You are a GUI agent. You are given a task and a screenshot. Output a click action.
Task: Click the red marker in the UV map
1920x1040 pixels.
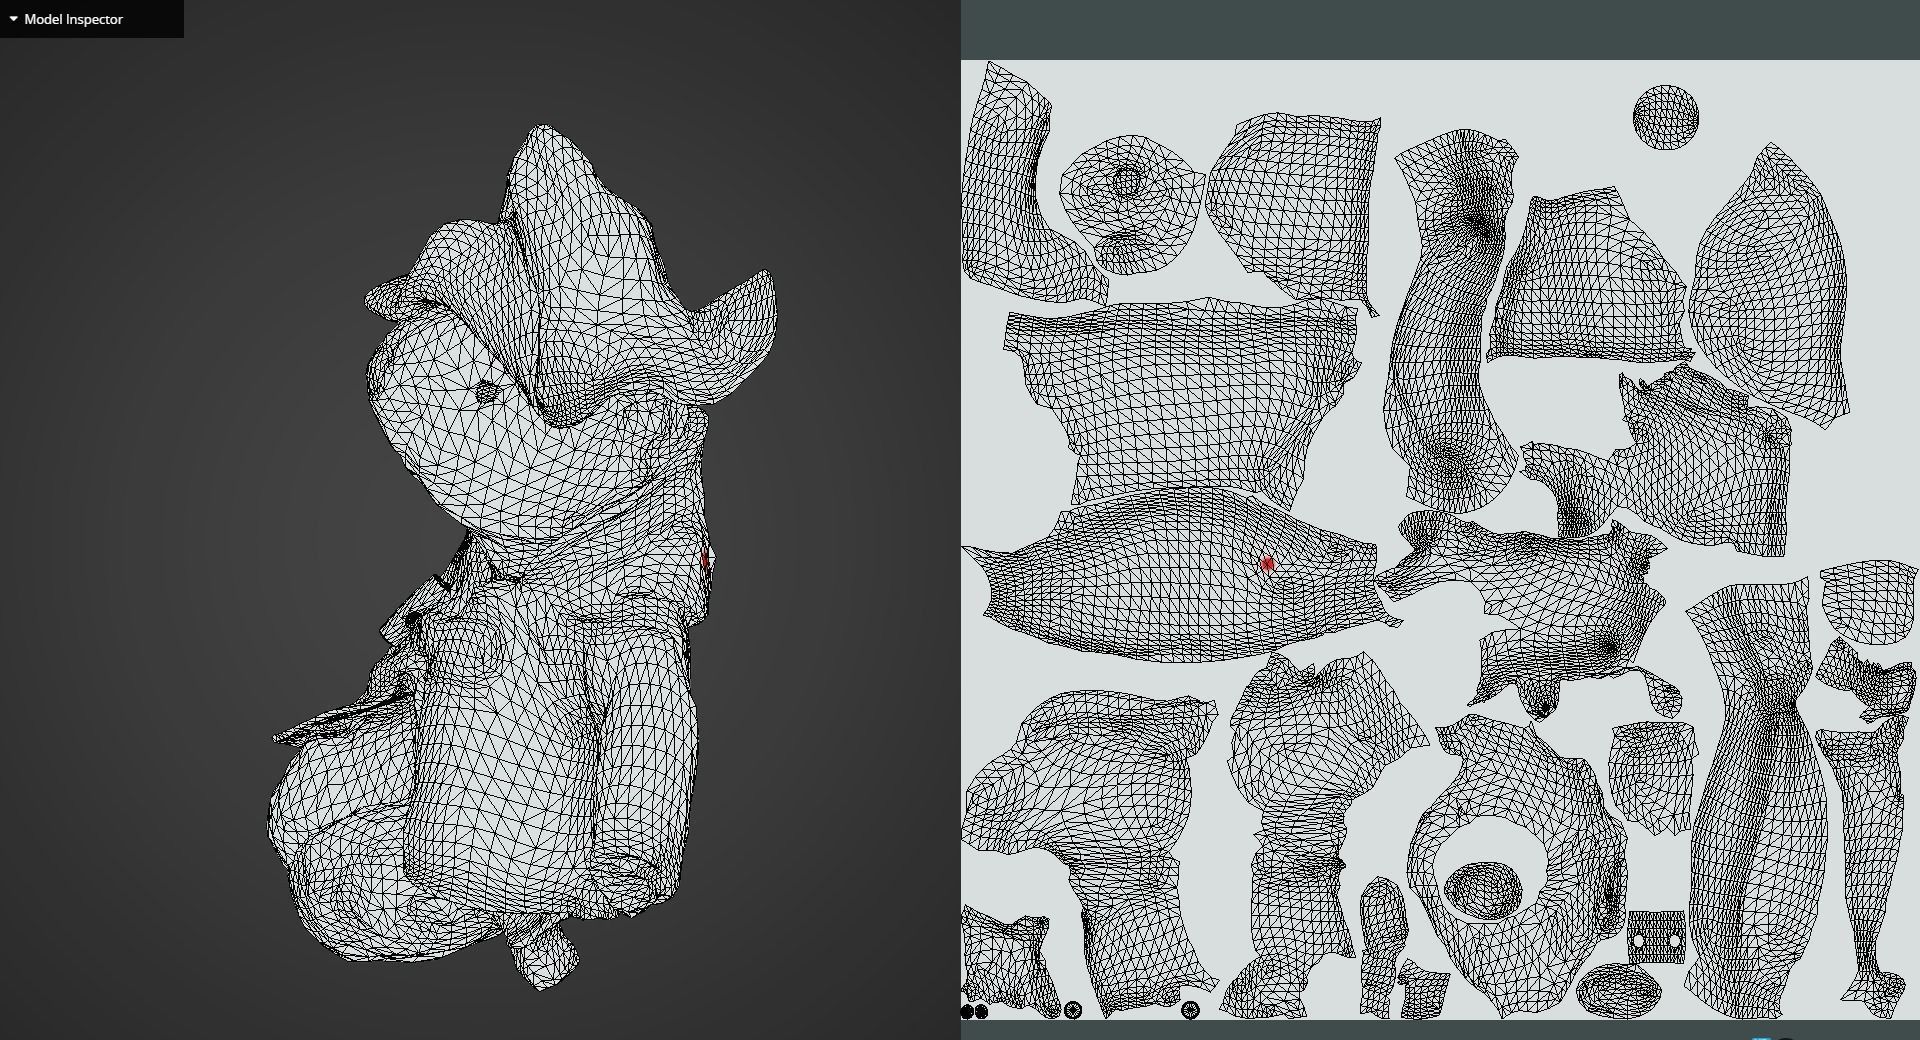point(1268,564)
